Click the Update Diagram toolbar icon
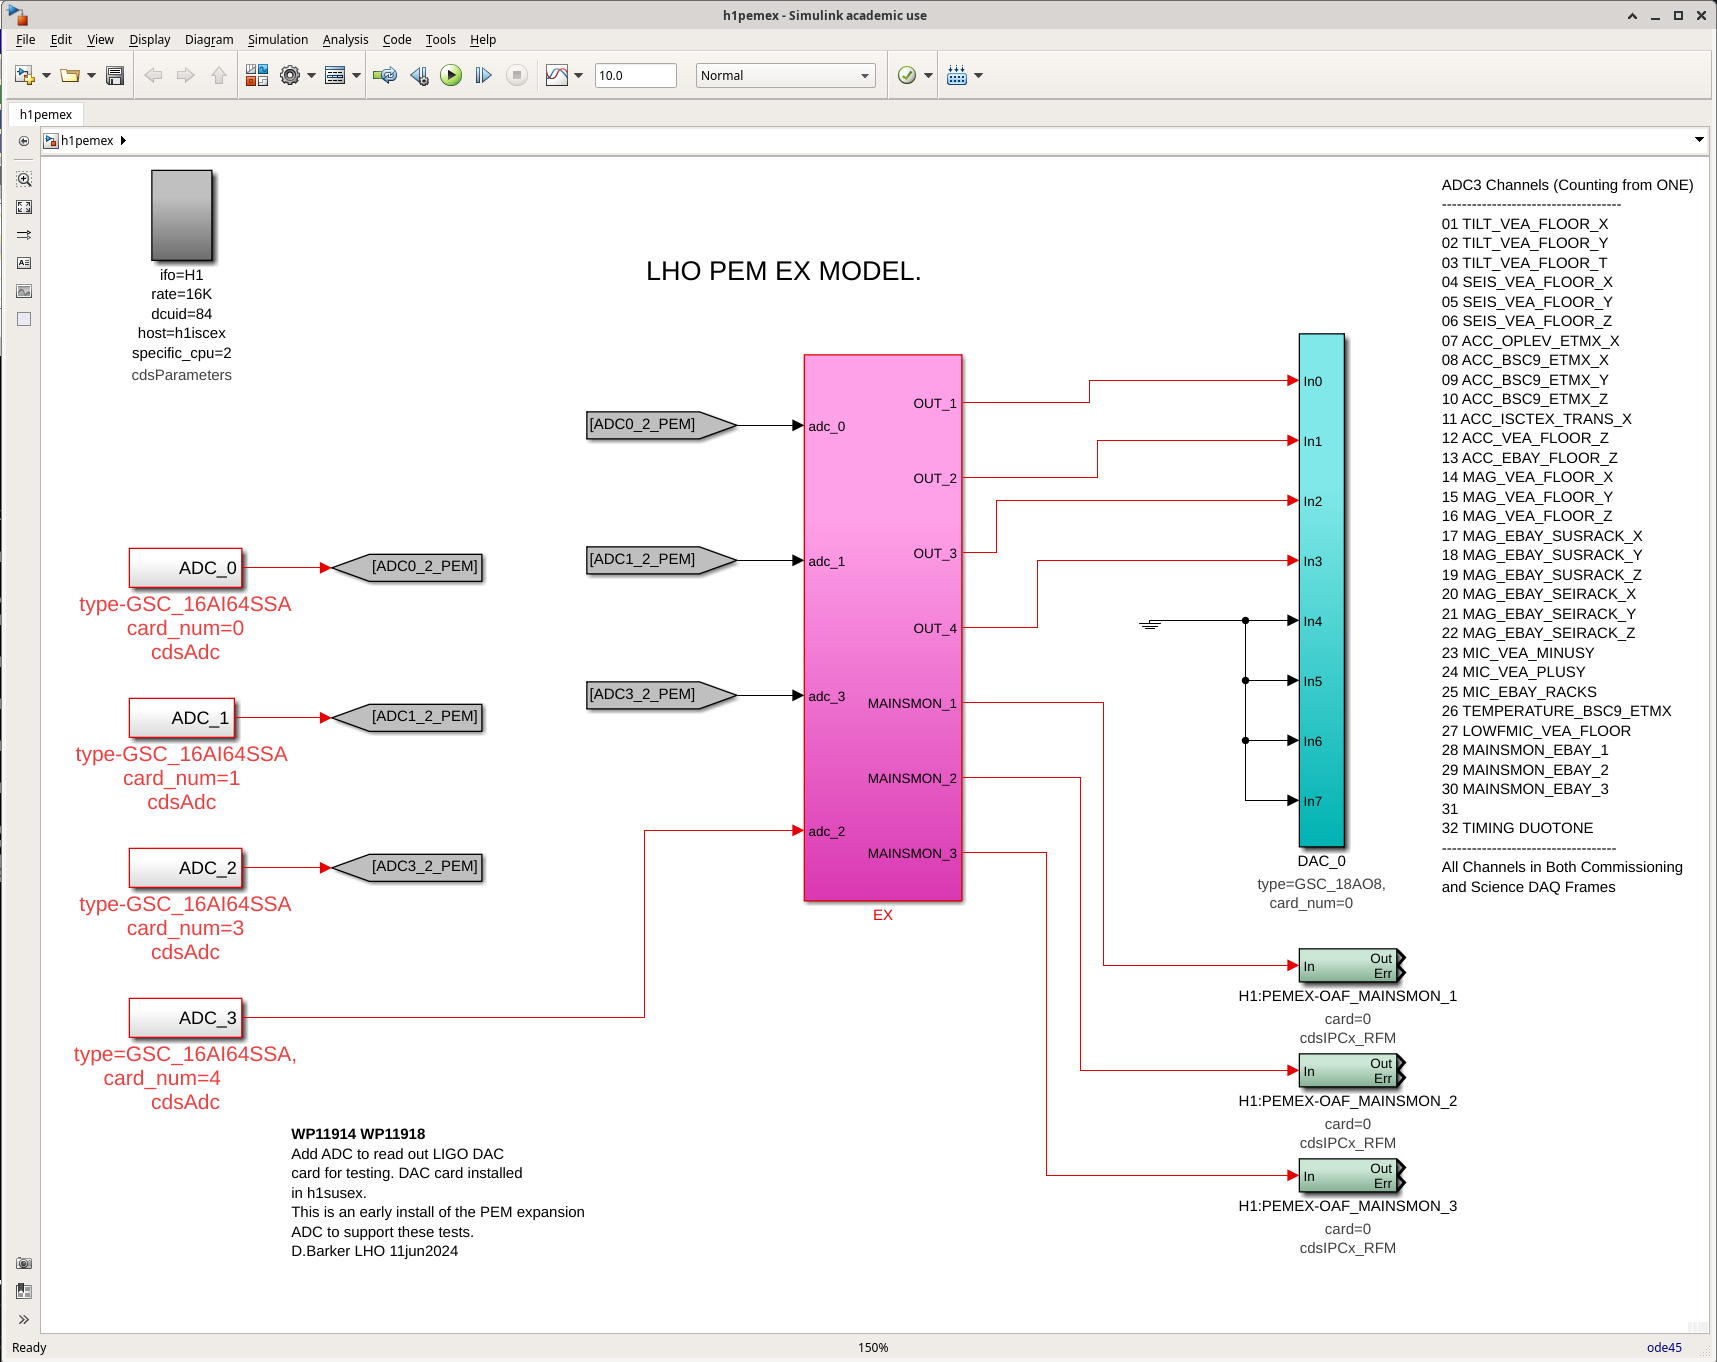The image size is (1717, 1362). 385,75
